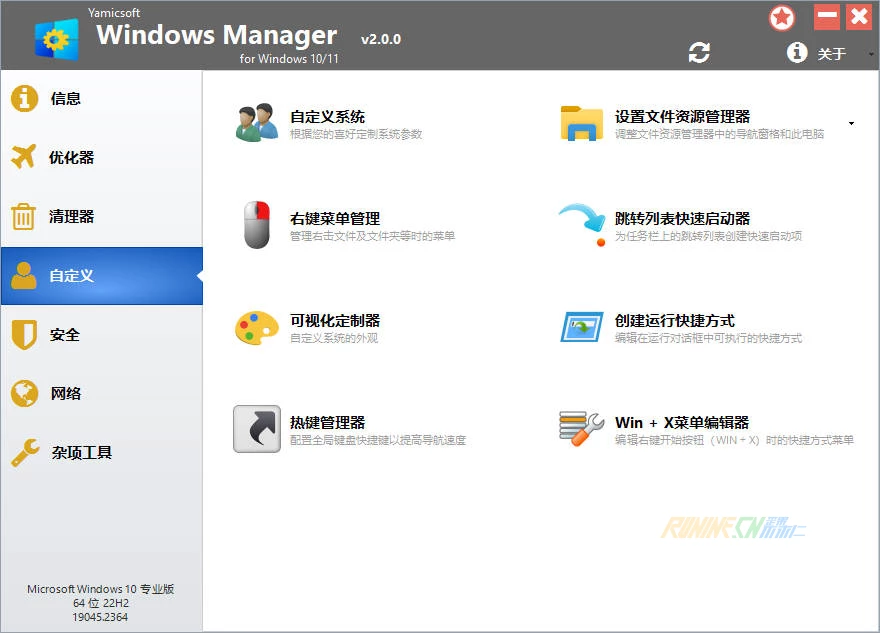Viewport: 880px width, 633px height.
Task: Click the refresh icon in header
Action: [699, 53]
